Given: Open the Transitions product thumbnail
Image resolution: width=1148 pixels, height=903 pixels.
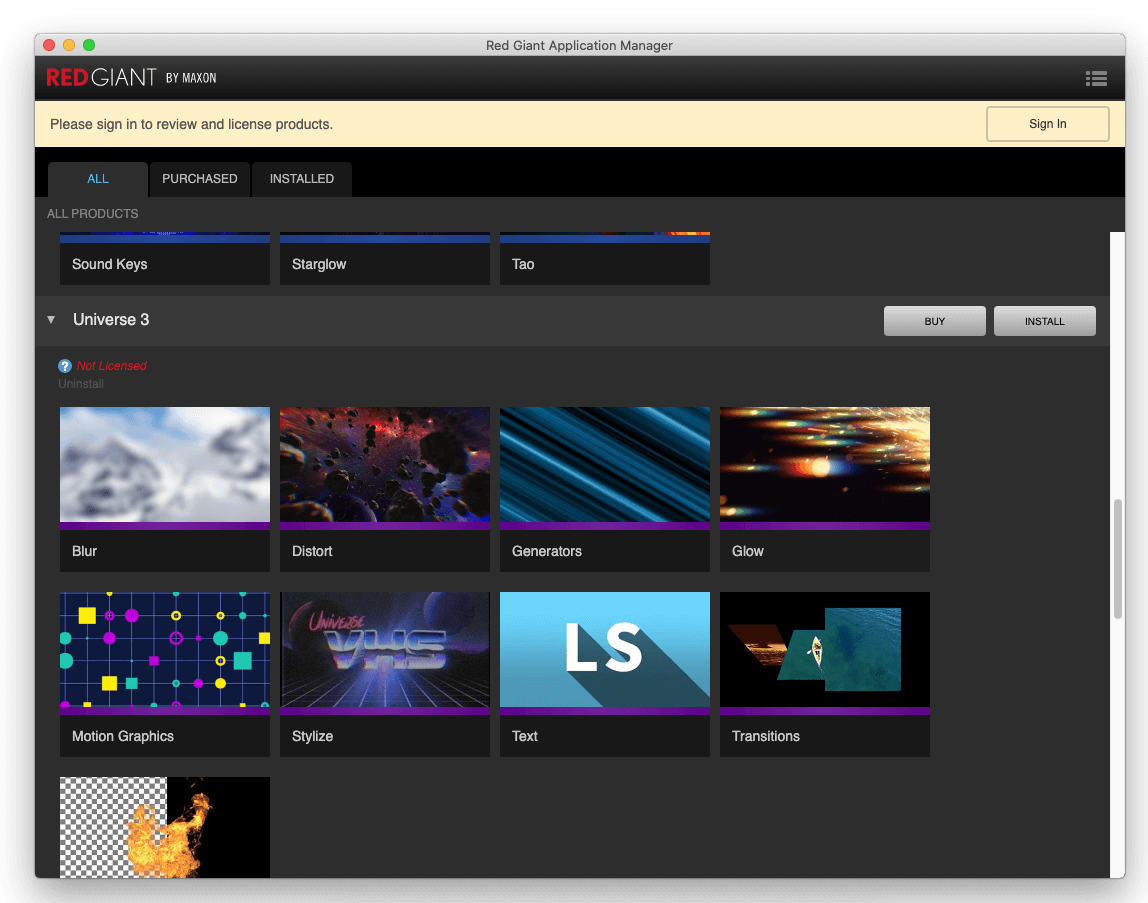Looking at the screenshot, I should (x=824, y=650).
